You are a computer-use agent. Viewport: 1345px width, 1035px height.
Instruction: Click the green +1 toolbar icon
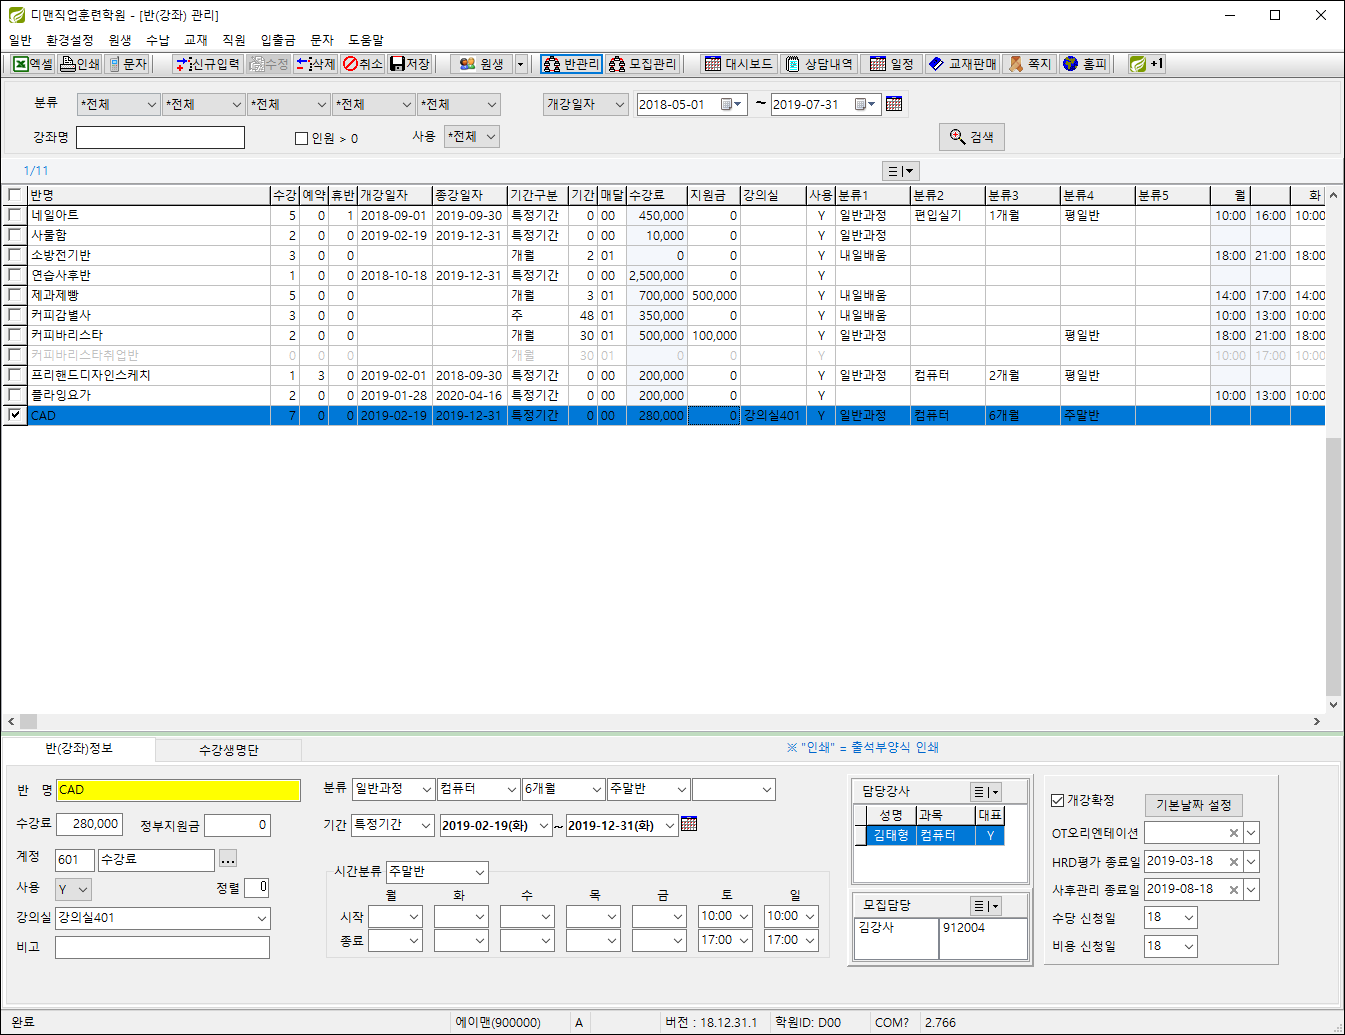pos(1146,64)
